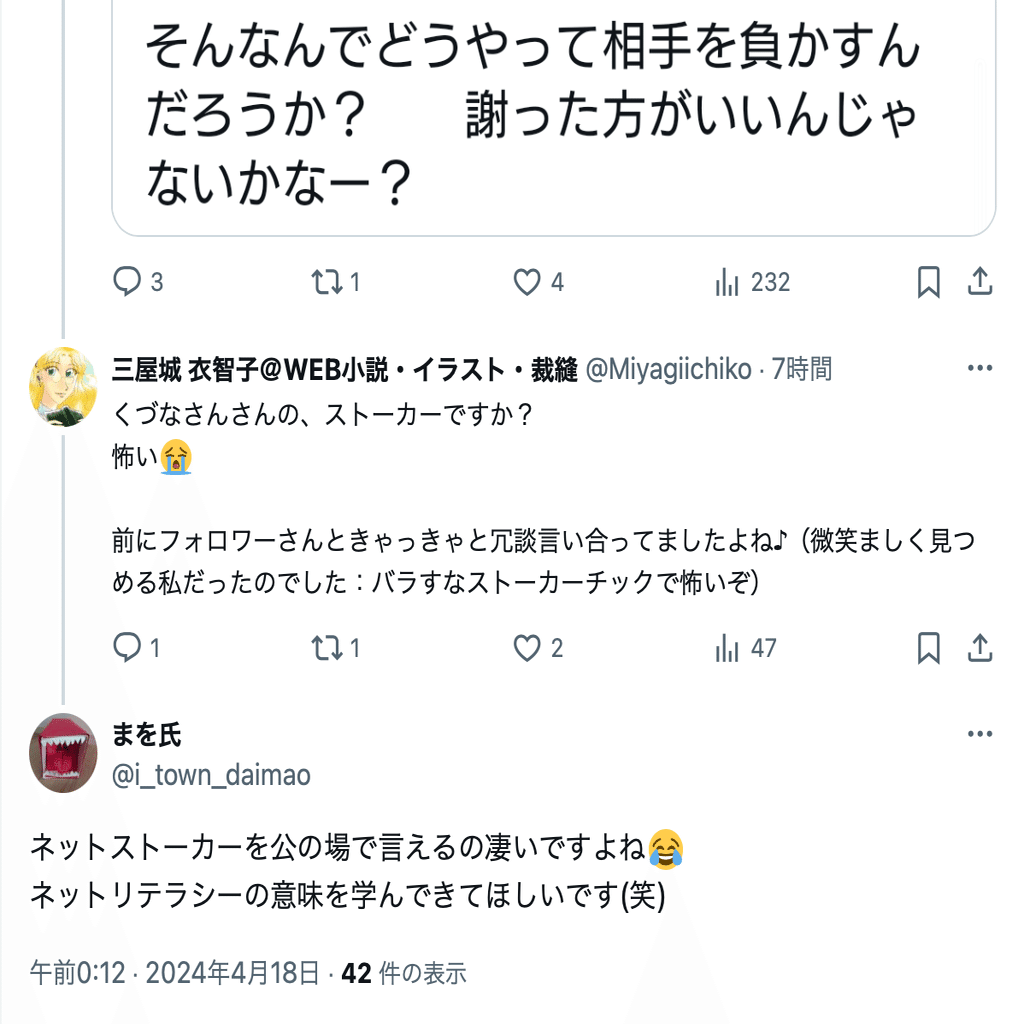Open more options for Miyagiichiko's tweet
Screen dimensions: 1024x1024
coord(979,369)
